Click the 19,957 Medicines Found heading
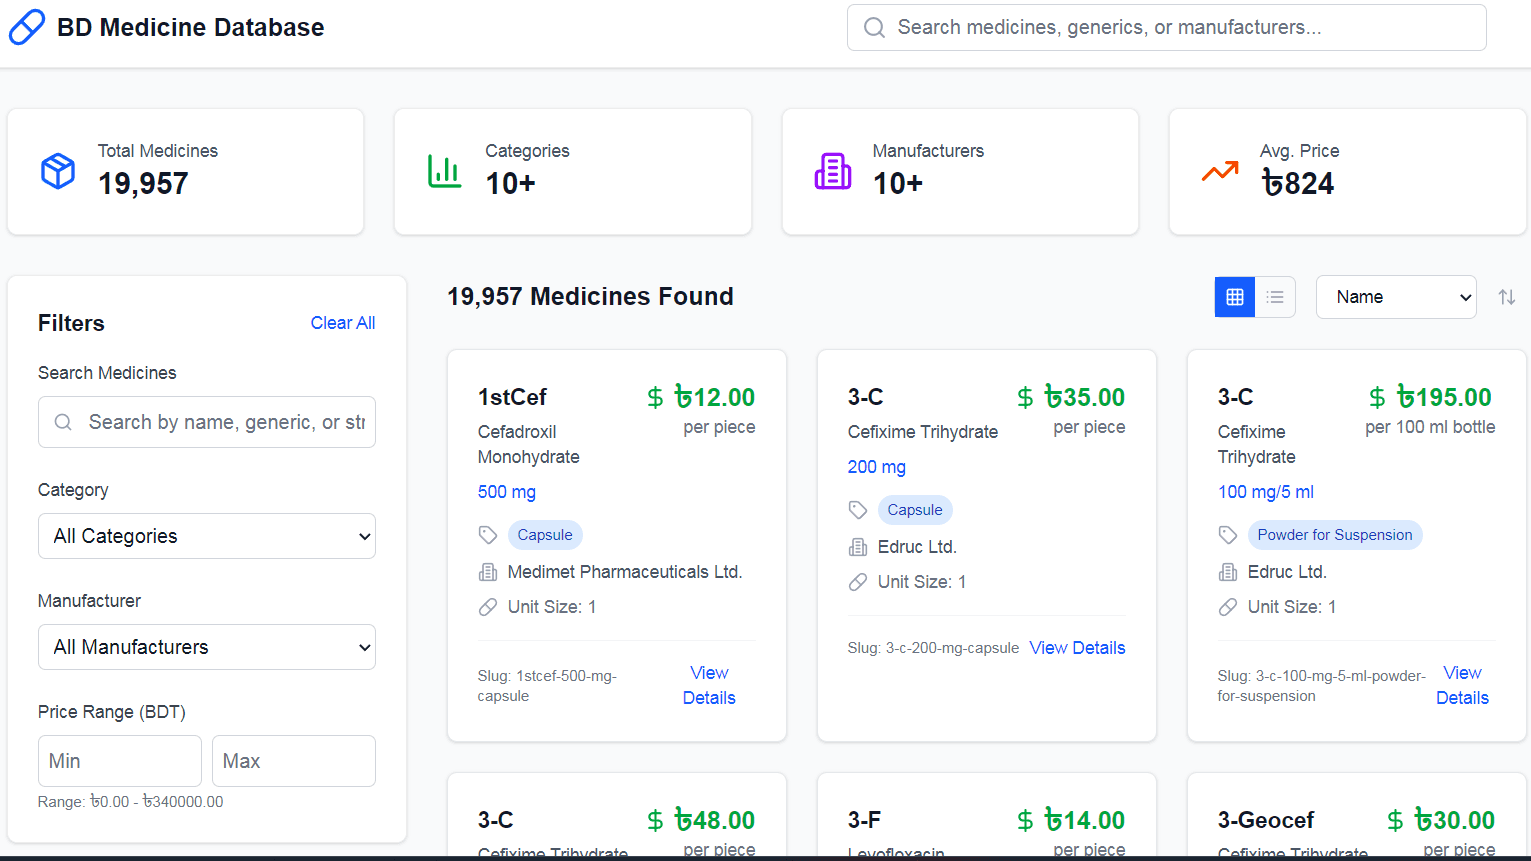The width and height of the screenshot is (1531, 861). [x=590, y=297]
